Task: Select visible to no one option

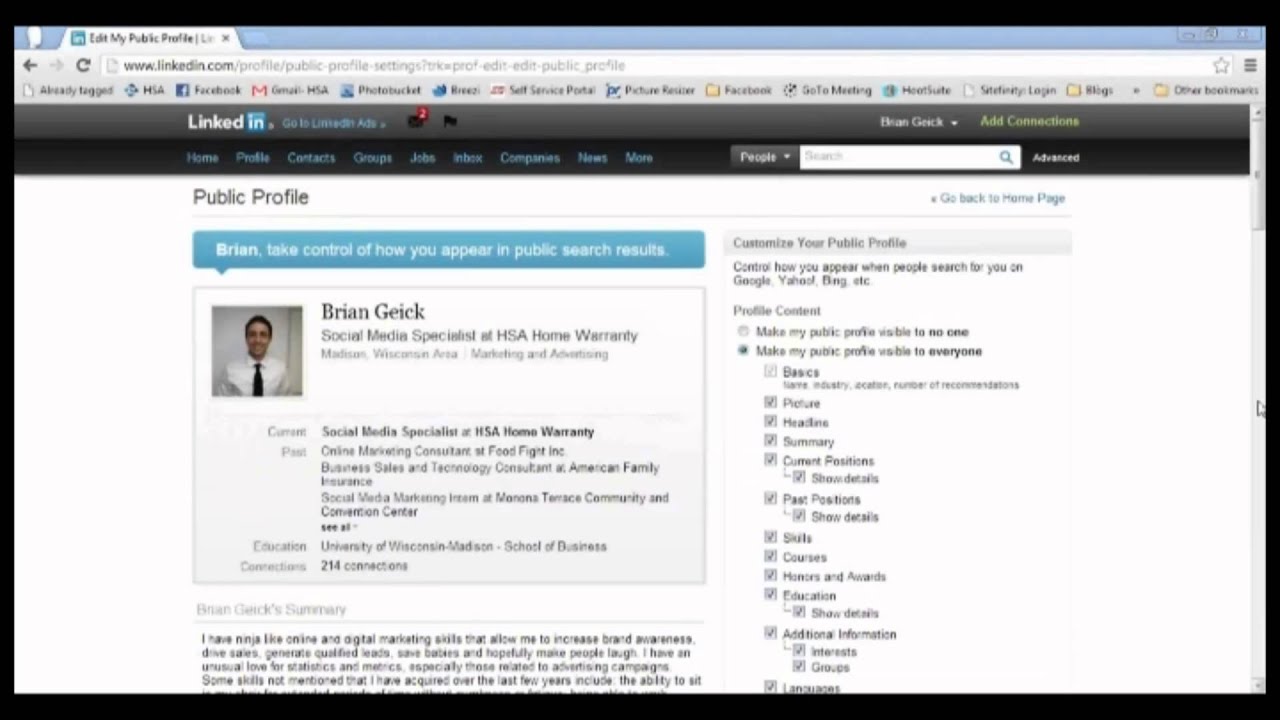Action: pyautogui.click(x=742, y=332)
